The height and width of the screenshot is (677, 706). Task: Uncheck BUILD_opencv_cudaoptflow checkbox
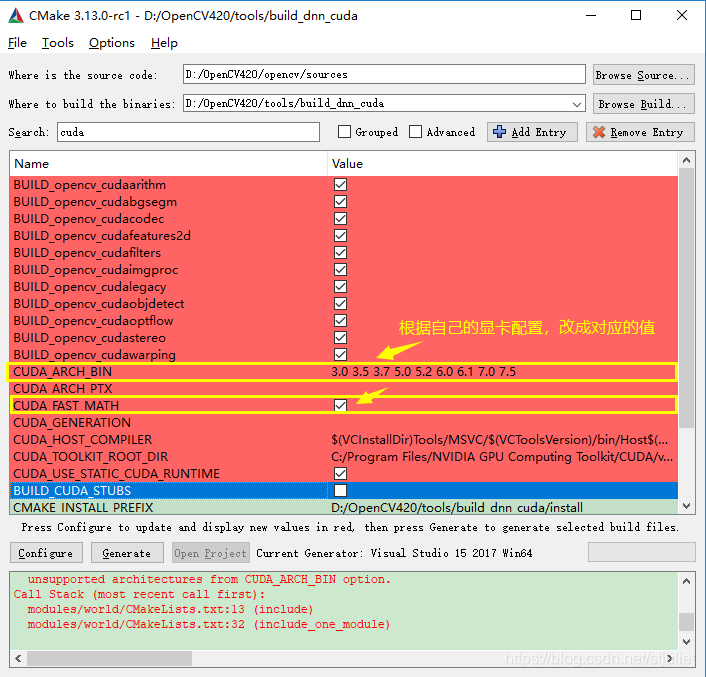[340, 320]
